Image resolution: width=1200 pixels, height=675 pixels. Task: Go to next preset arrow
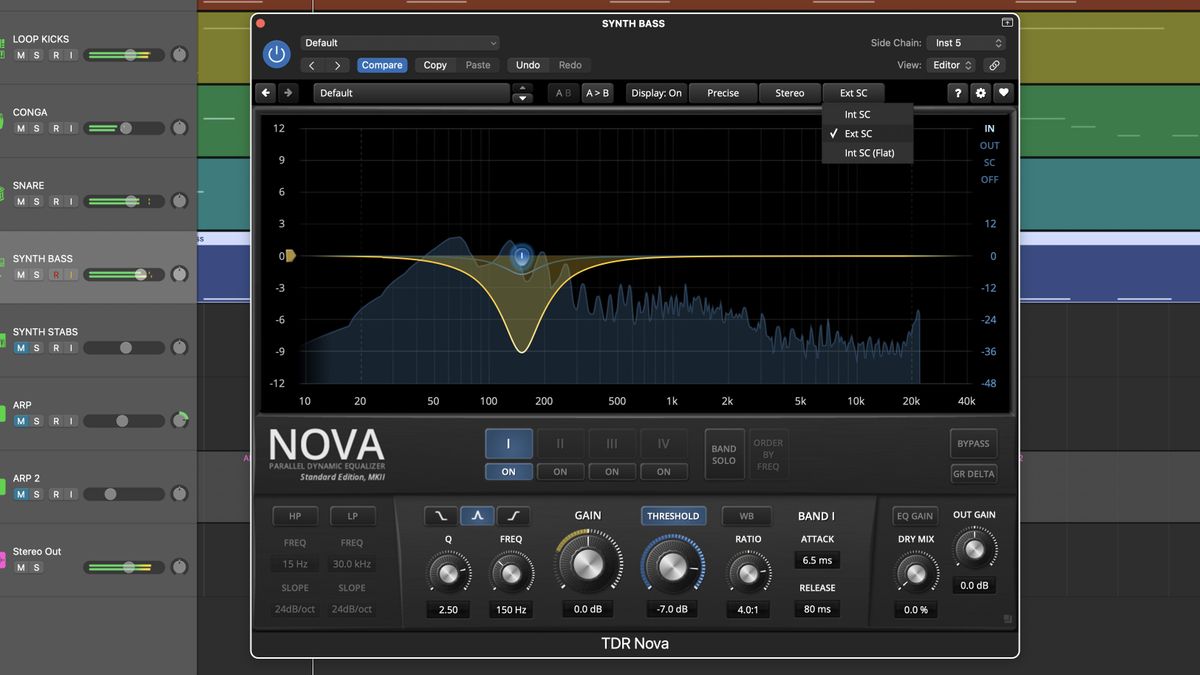pyautogui.click(x=337, y=65)
